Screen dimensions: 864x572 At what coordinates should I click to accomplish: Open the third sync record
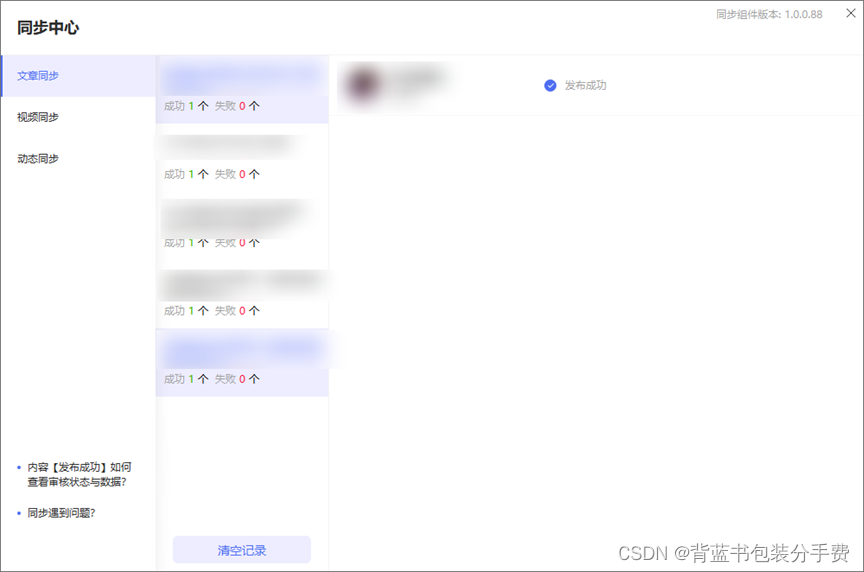point(242,226)
